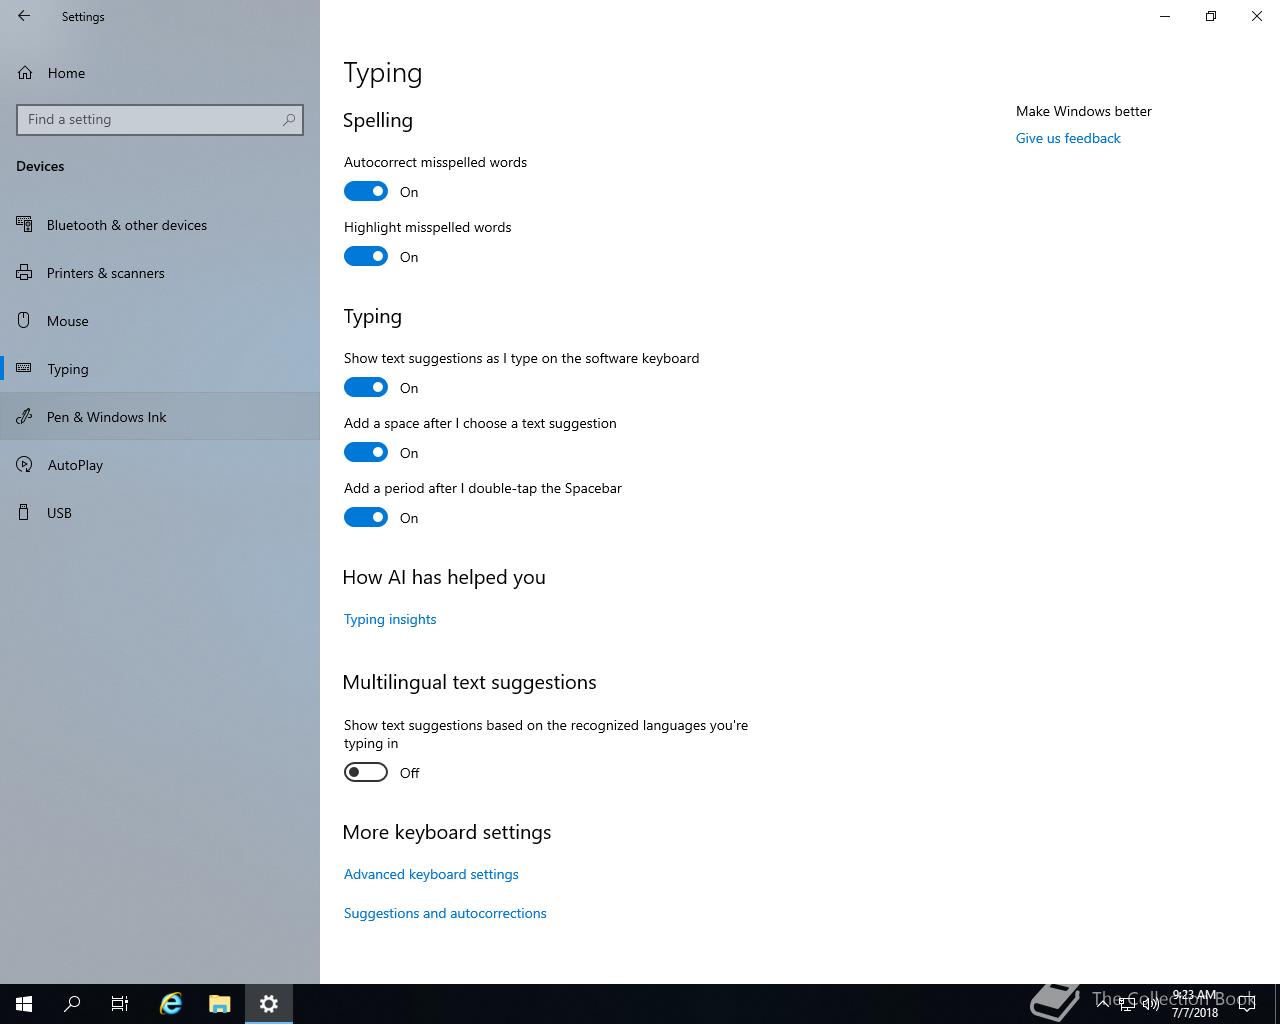This screenshot has width=1280, height=1024.
Task: Select Bluetooth & other devices
Action: pyautogui.click(x=160, y=225)
